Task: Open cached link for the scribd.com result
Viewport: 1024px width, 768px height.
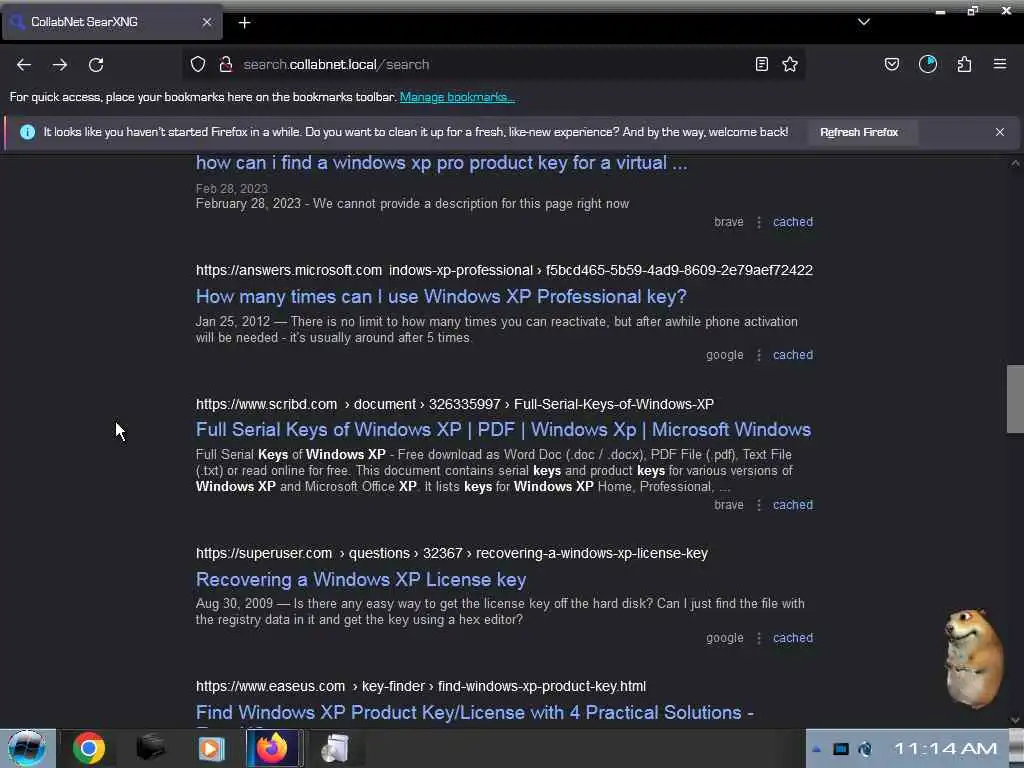Action: coord(793,505)
